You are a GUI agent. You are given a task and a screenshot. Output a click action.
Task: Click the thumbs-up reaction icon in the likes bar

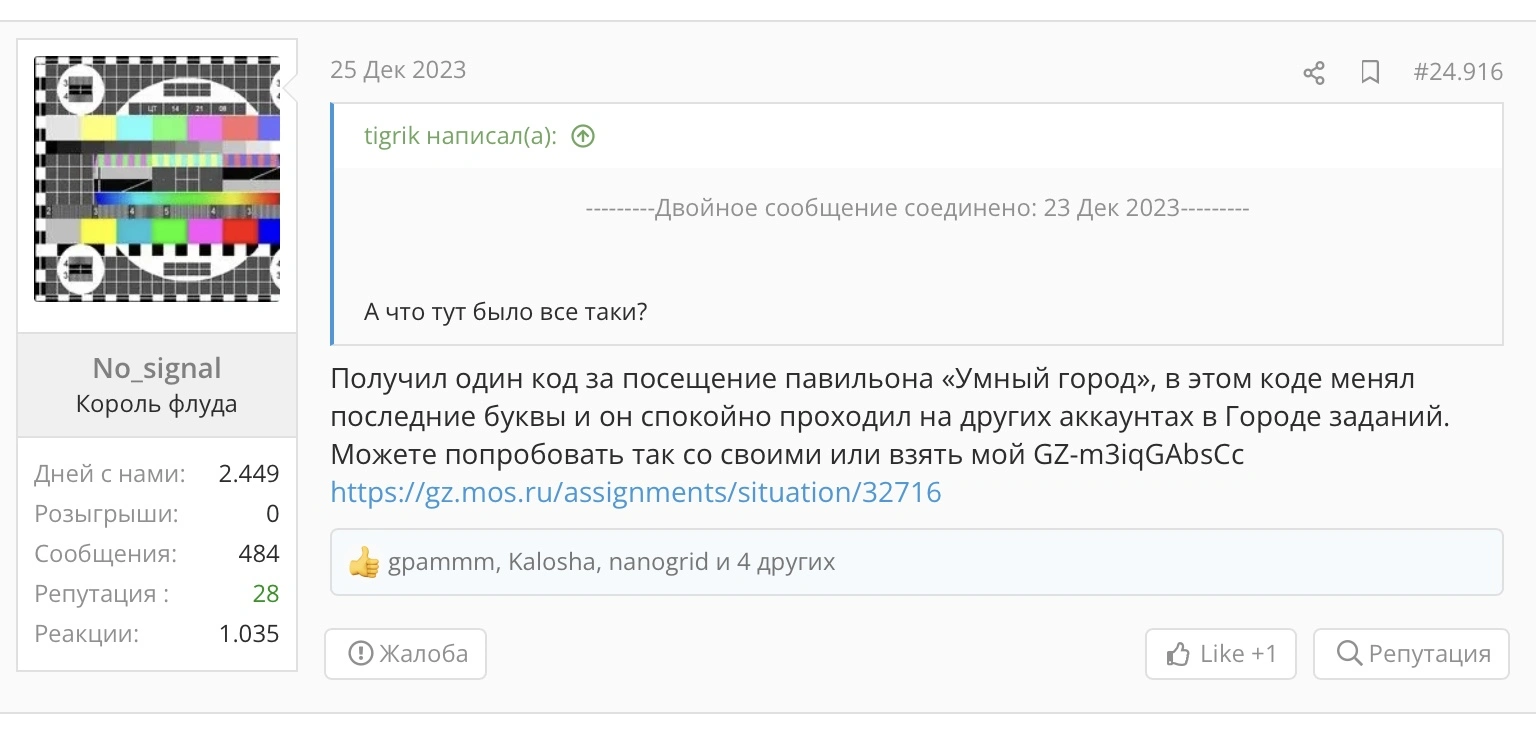[363, 563]
